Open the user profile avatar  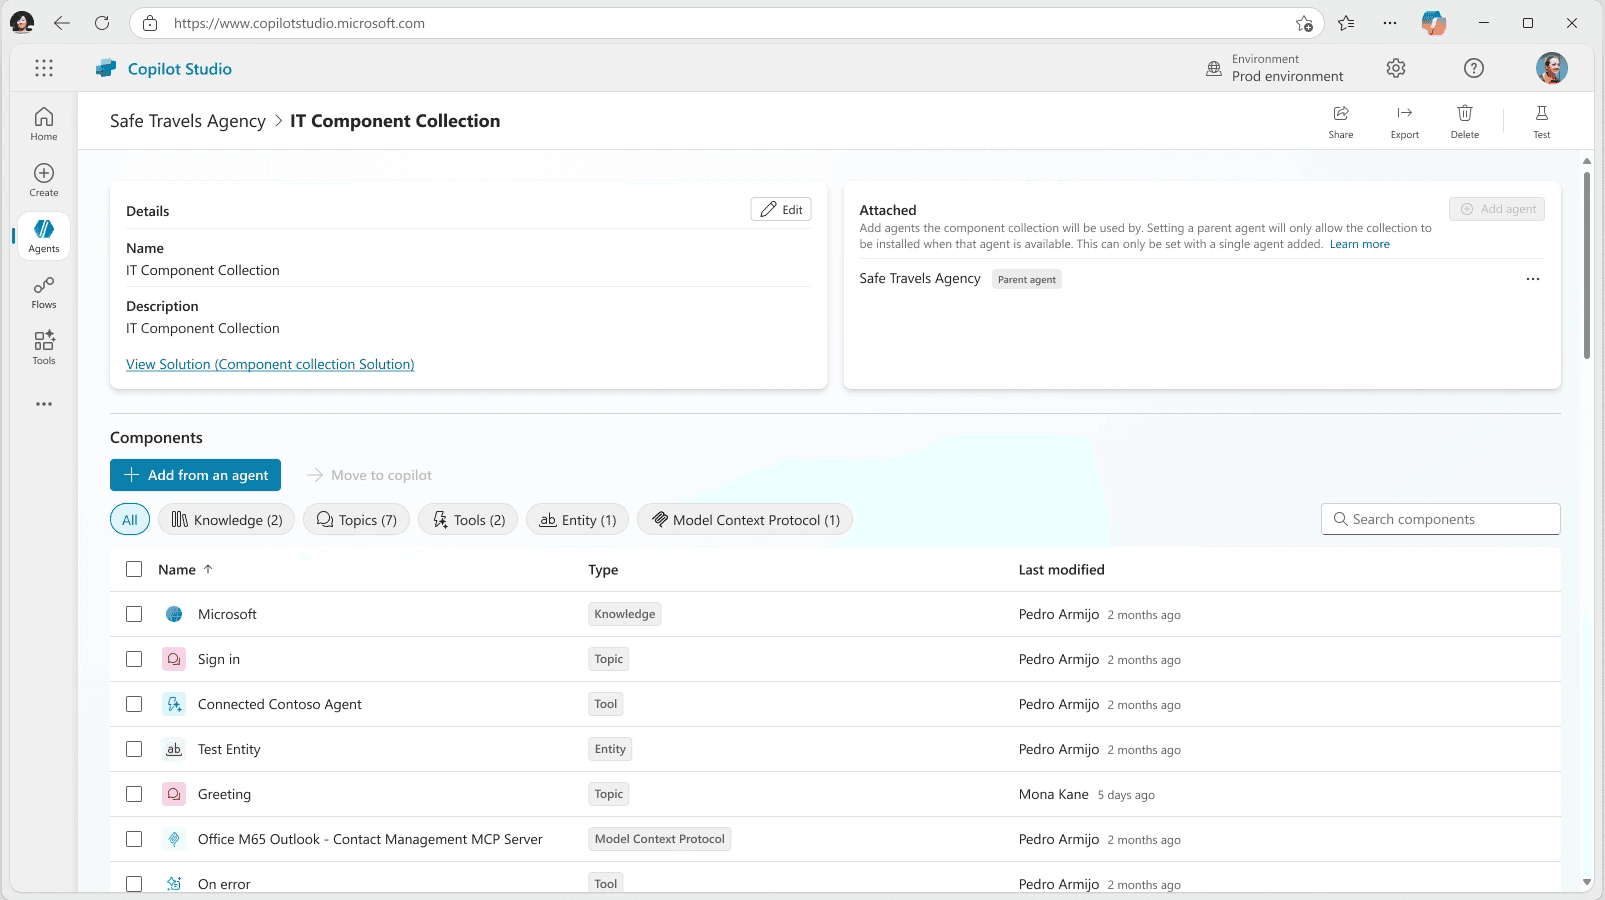pyautogui.click(x=1552, y=68)
